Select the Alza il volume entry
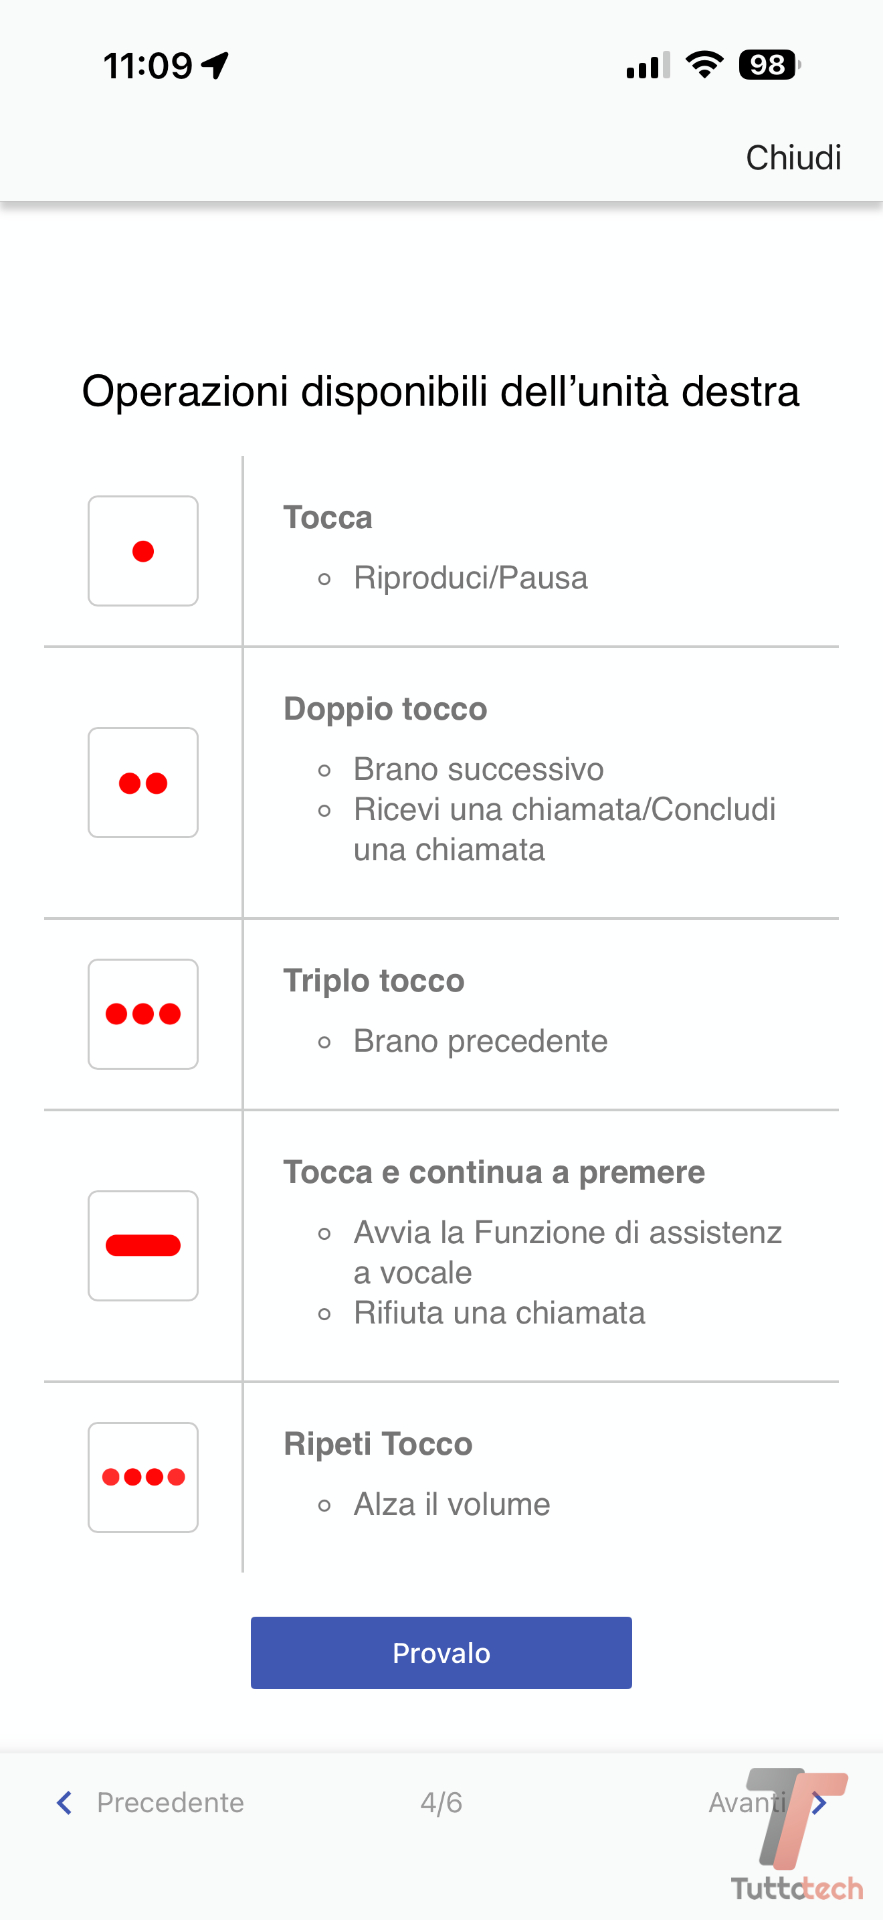This screenshot has width=883, height=1920. pyautogui.click(x=451, y=1504)
